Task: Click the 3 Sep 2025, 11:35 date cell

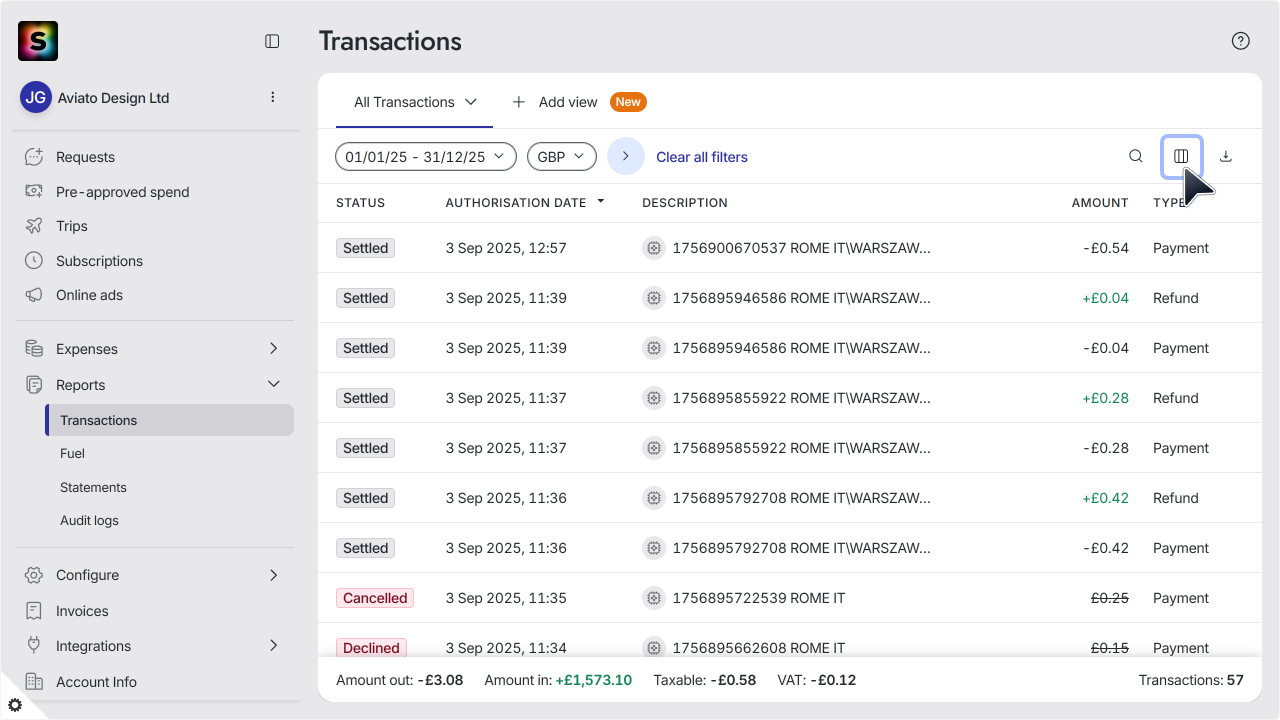Action: coord(506,598)
